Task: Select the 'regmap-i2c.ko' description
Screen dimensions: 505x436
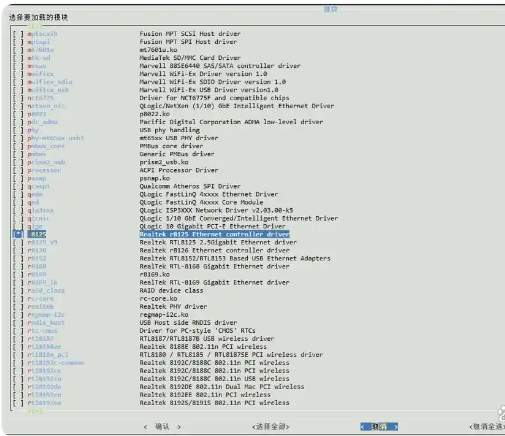Action: click(164, 314)
